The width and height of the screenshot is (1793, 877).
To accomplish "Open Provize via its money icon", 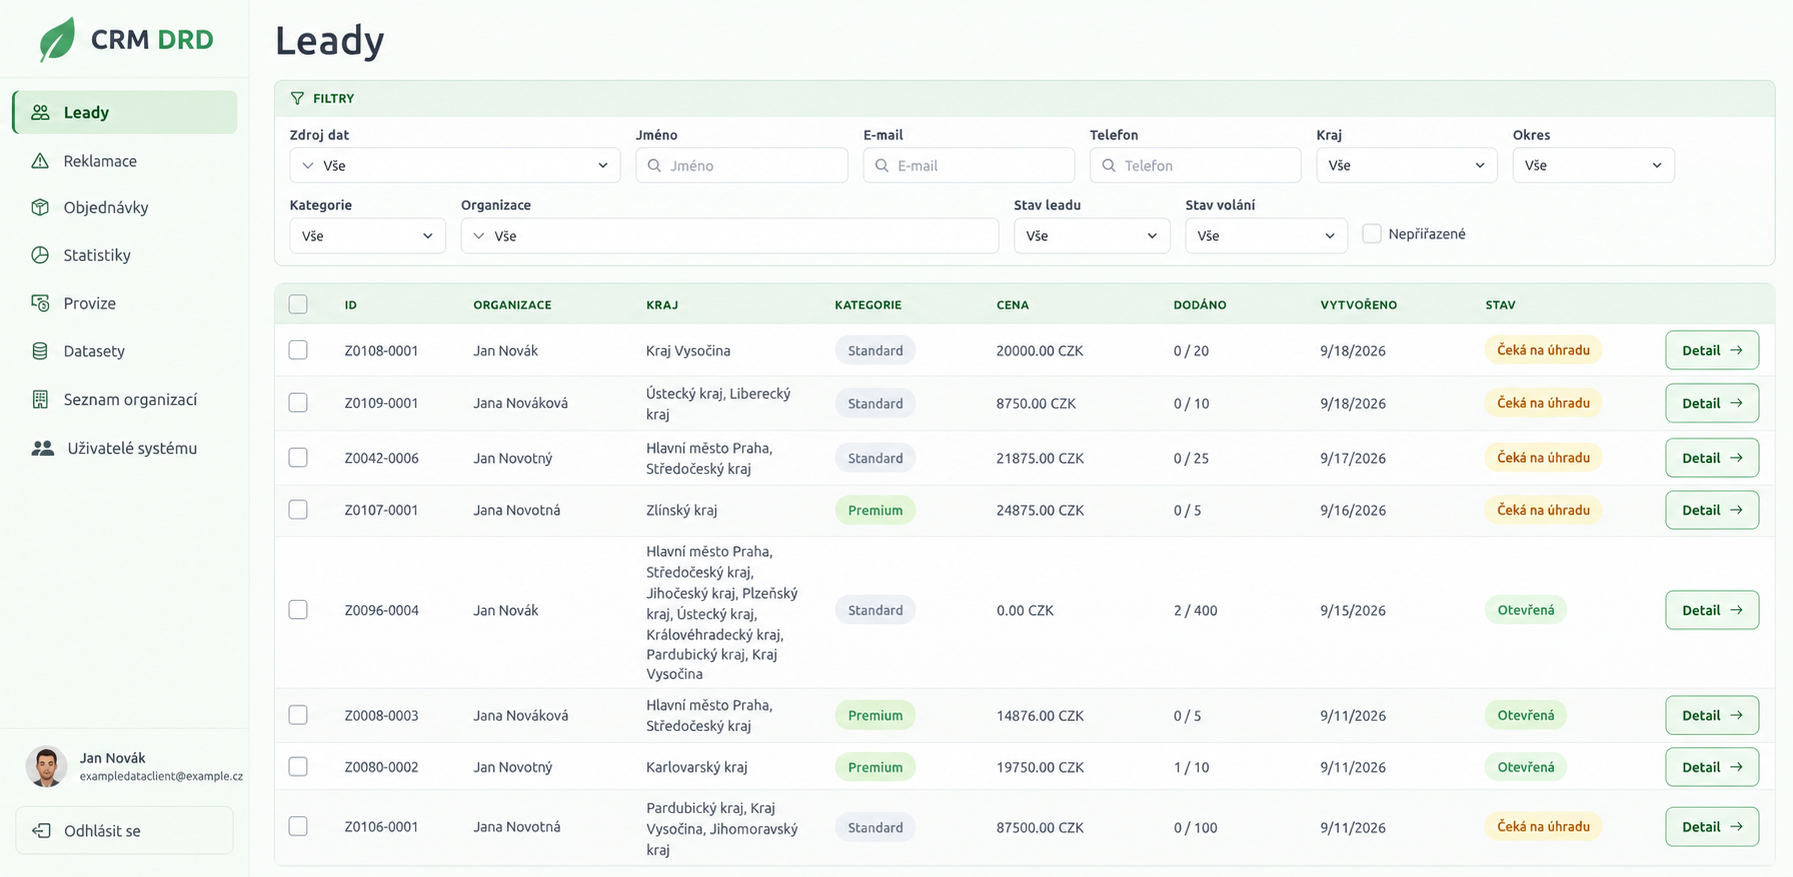I will pos(40,303).
